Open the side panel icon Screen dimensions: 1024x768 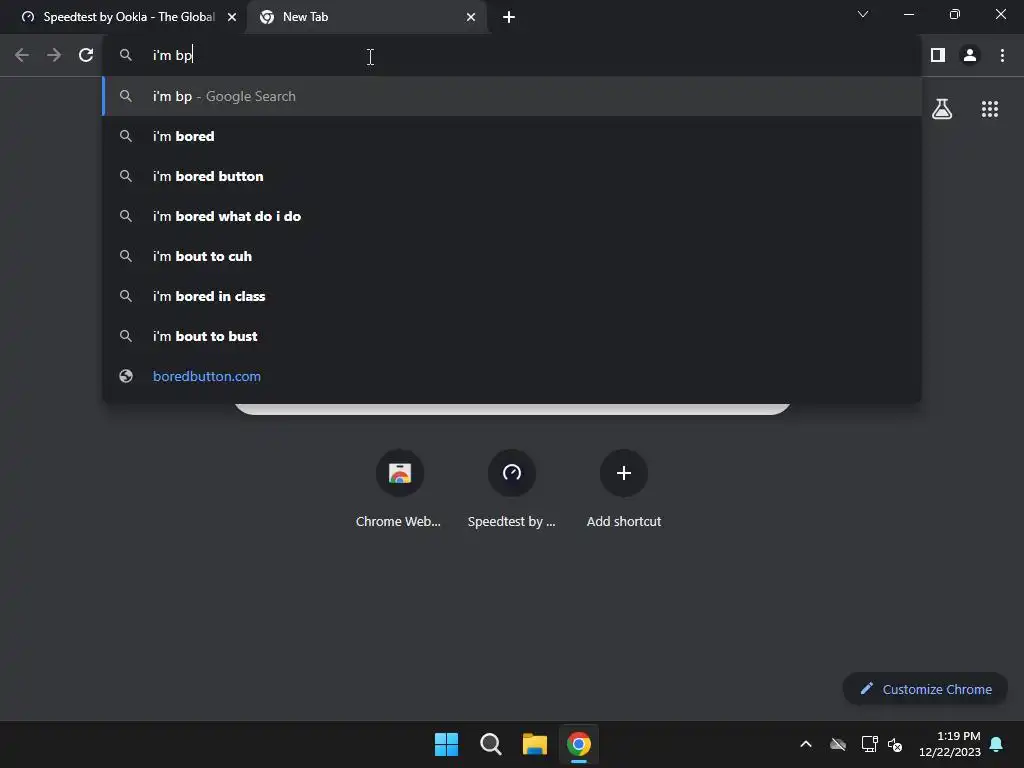[x=938, y=55]
